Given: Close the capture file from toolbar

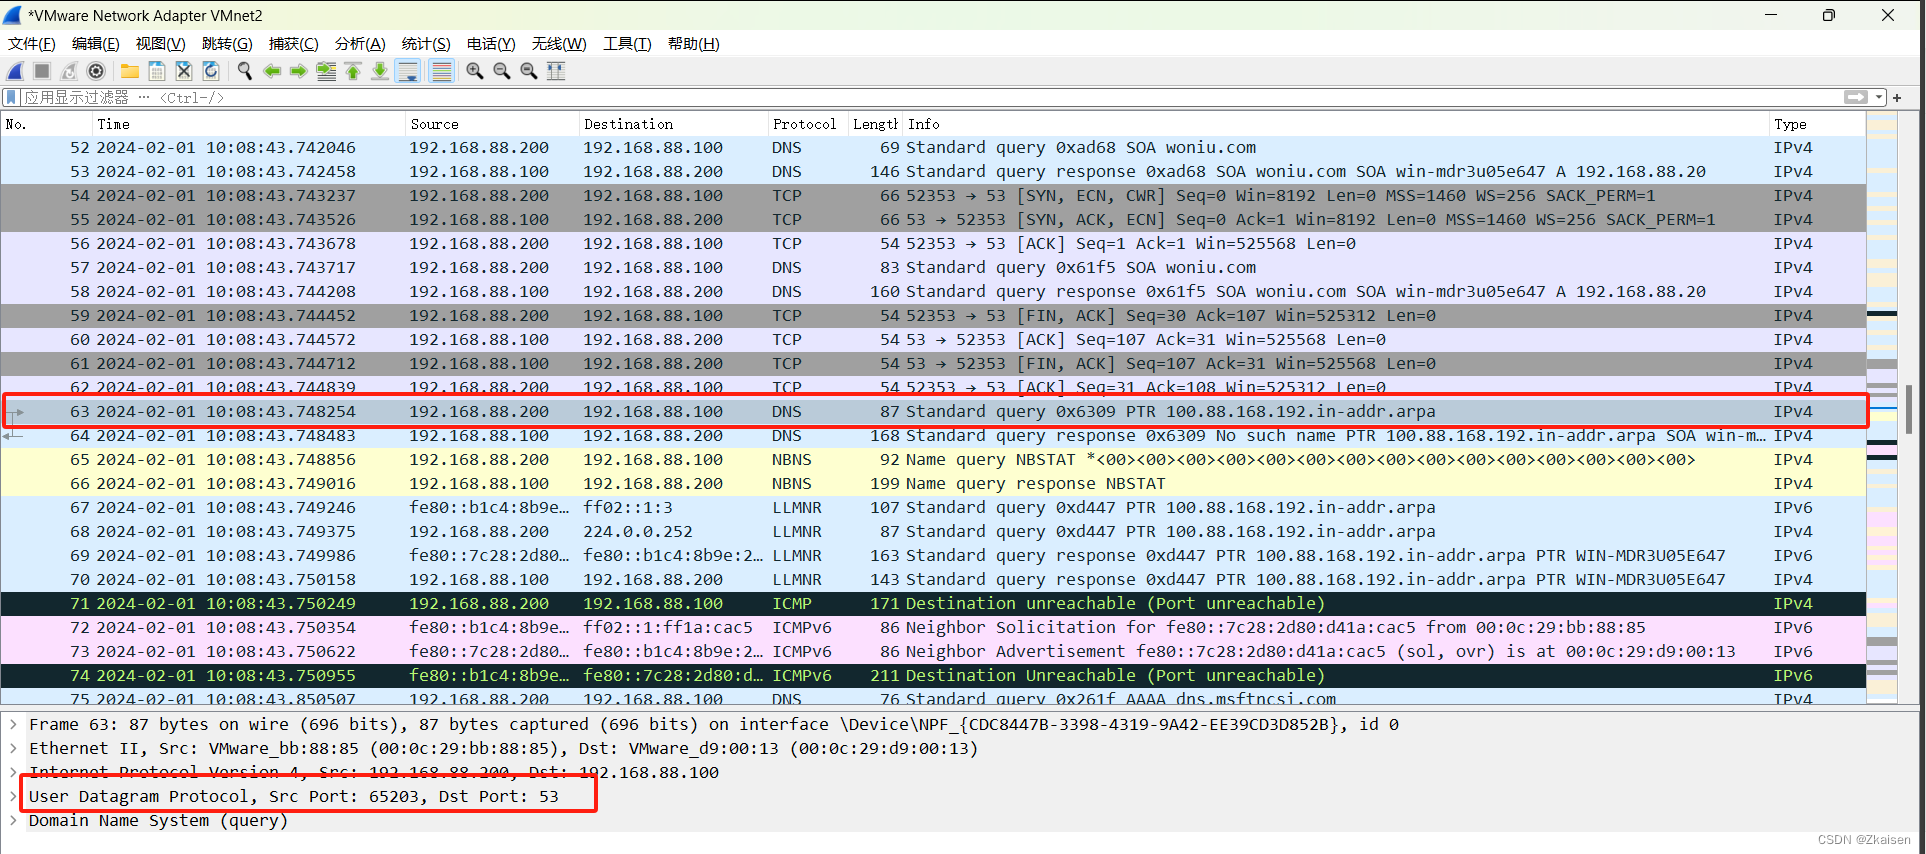Looking at the screenshot, I should (x=184, y=71).
